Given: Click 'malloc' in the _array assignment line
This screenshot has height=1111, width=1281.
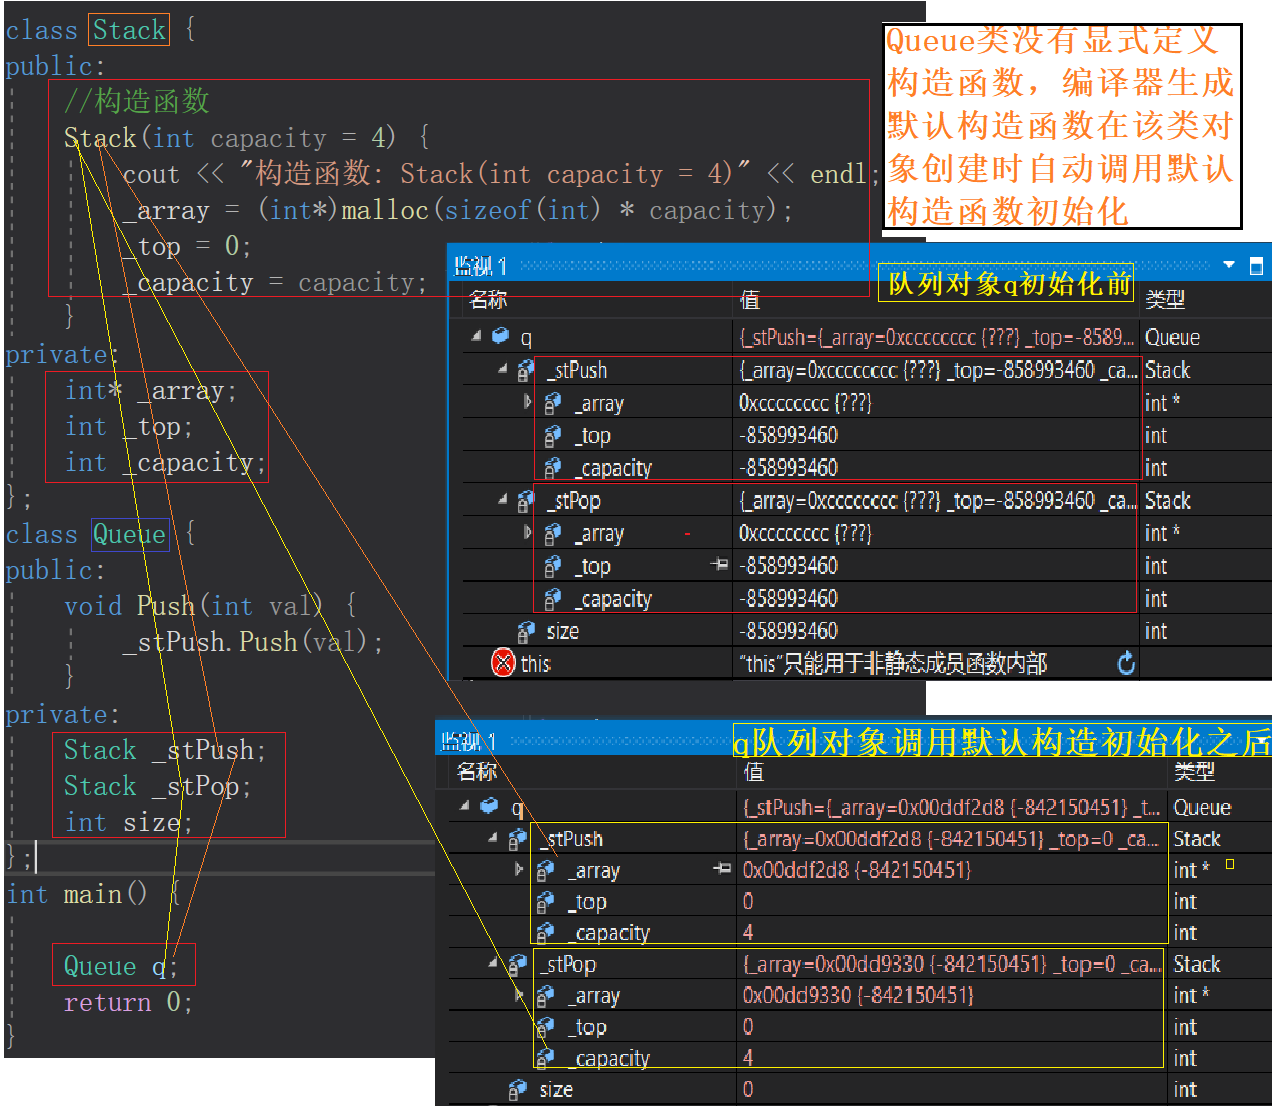Looking at the screenshot, I should [385, 210].
